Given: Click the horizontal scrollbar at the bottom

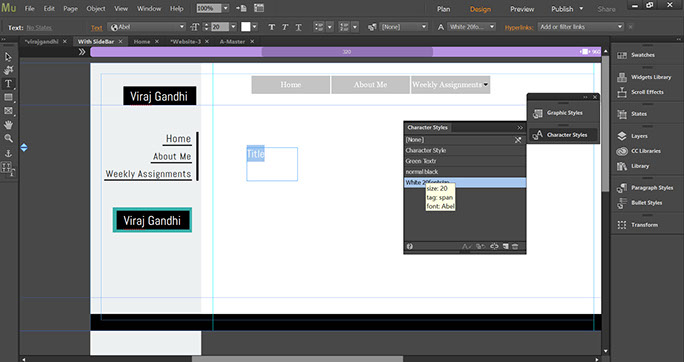Looking at the screenshot, I should [x=298, y=360].
